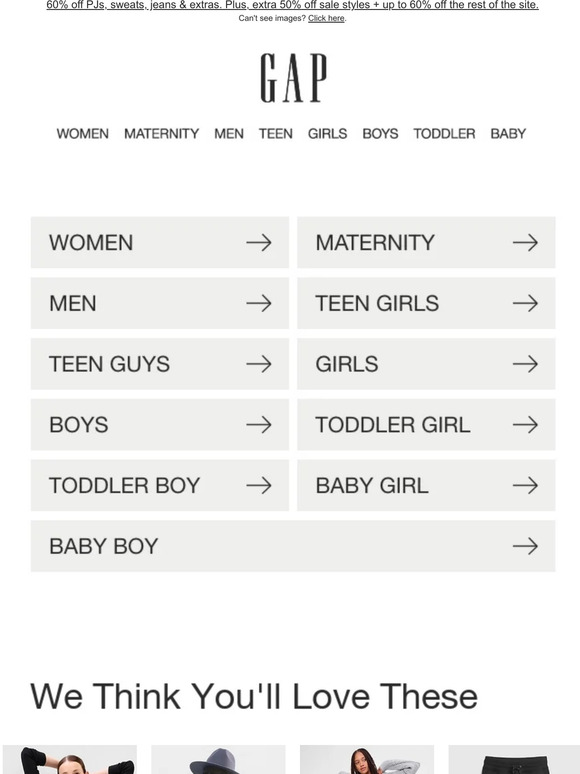This screenshot has height=774, width=580.
Task: Select MATERNITY in the top navigation bar
Action: click(161, 134)
